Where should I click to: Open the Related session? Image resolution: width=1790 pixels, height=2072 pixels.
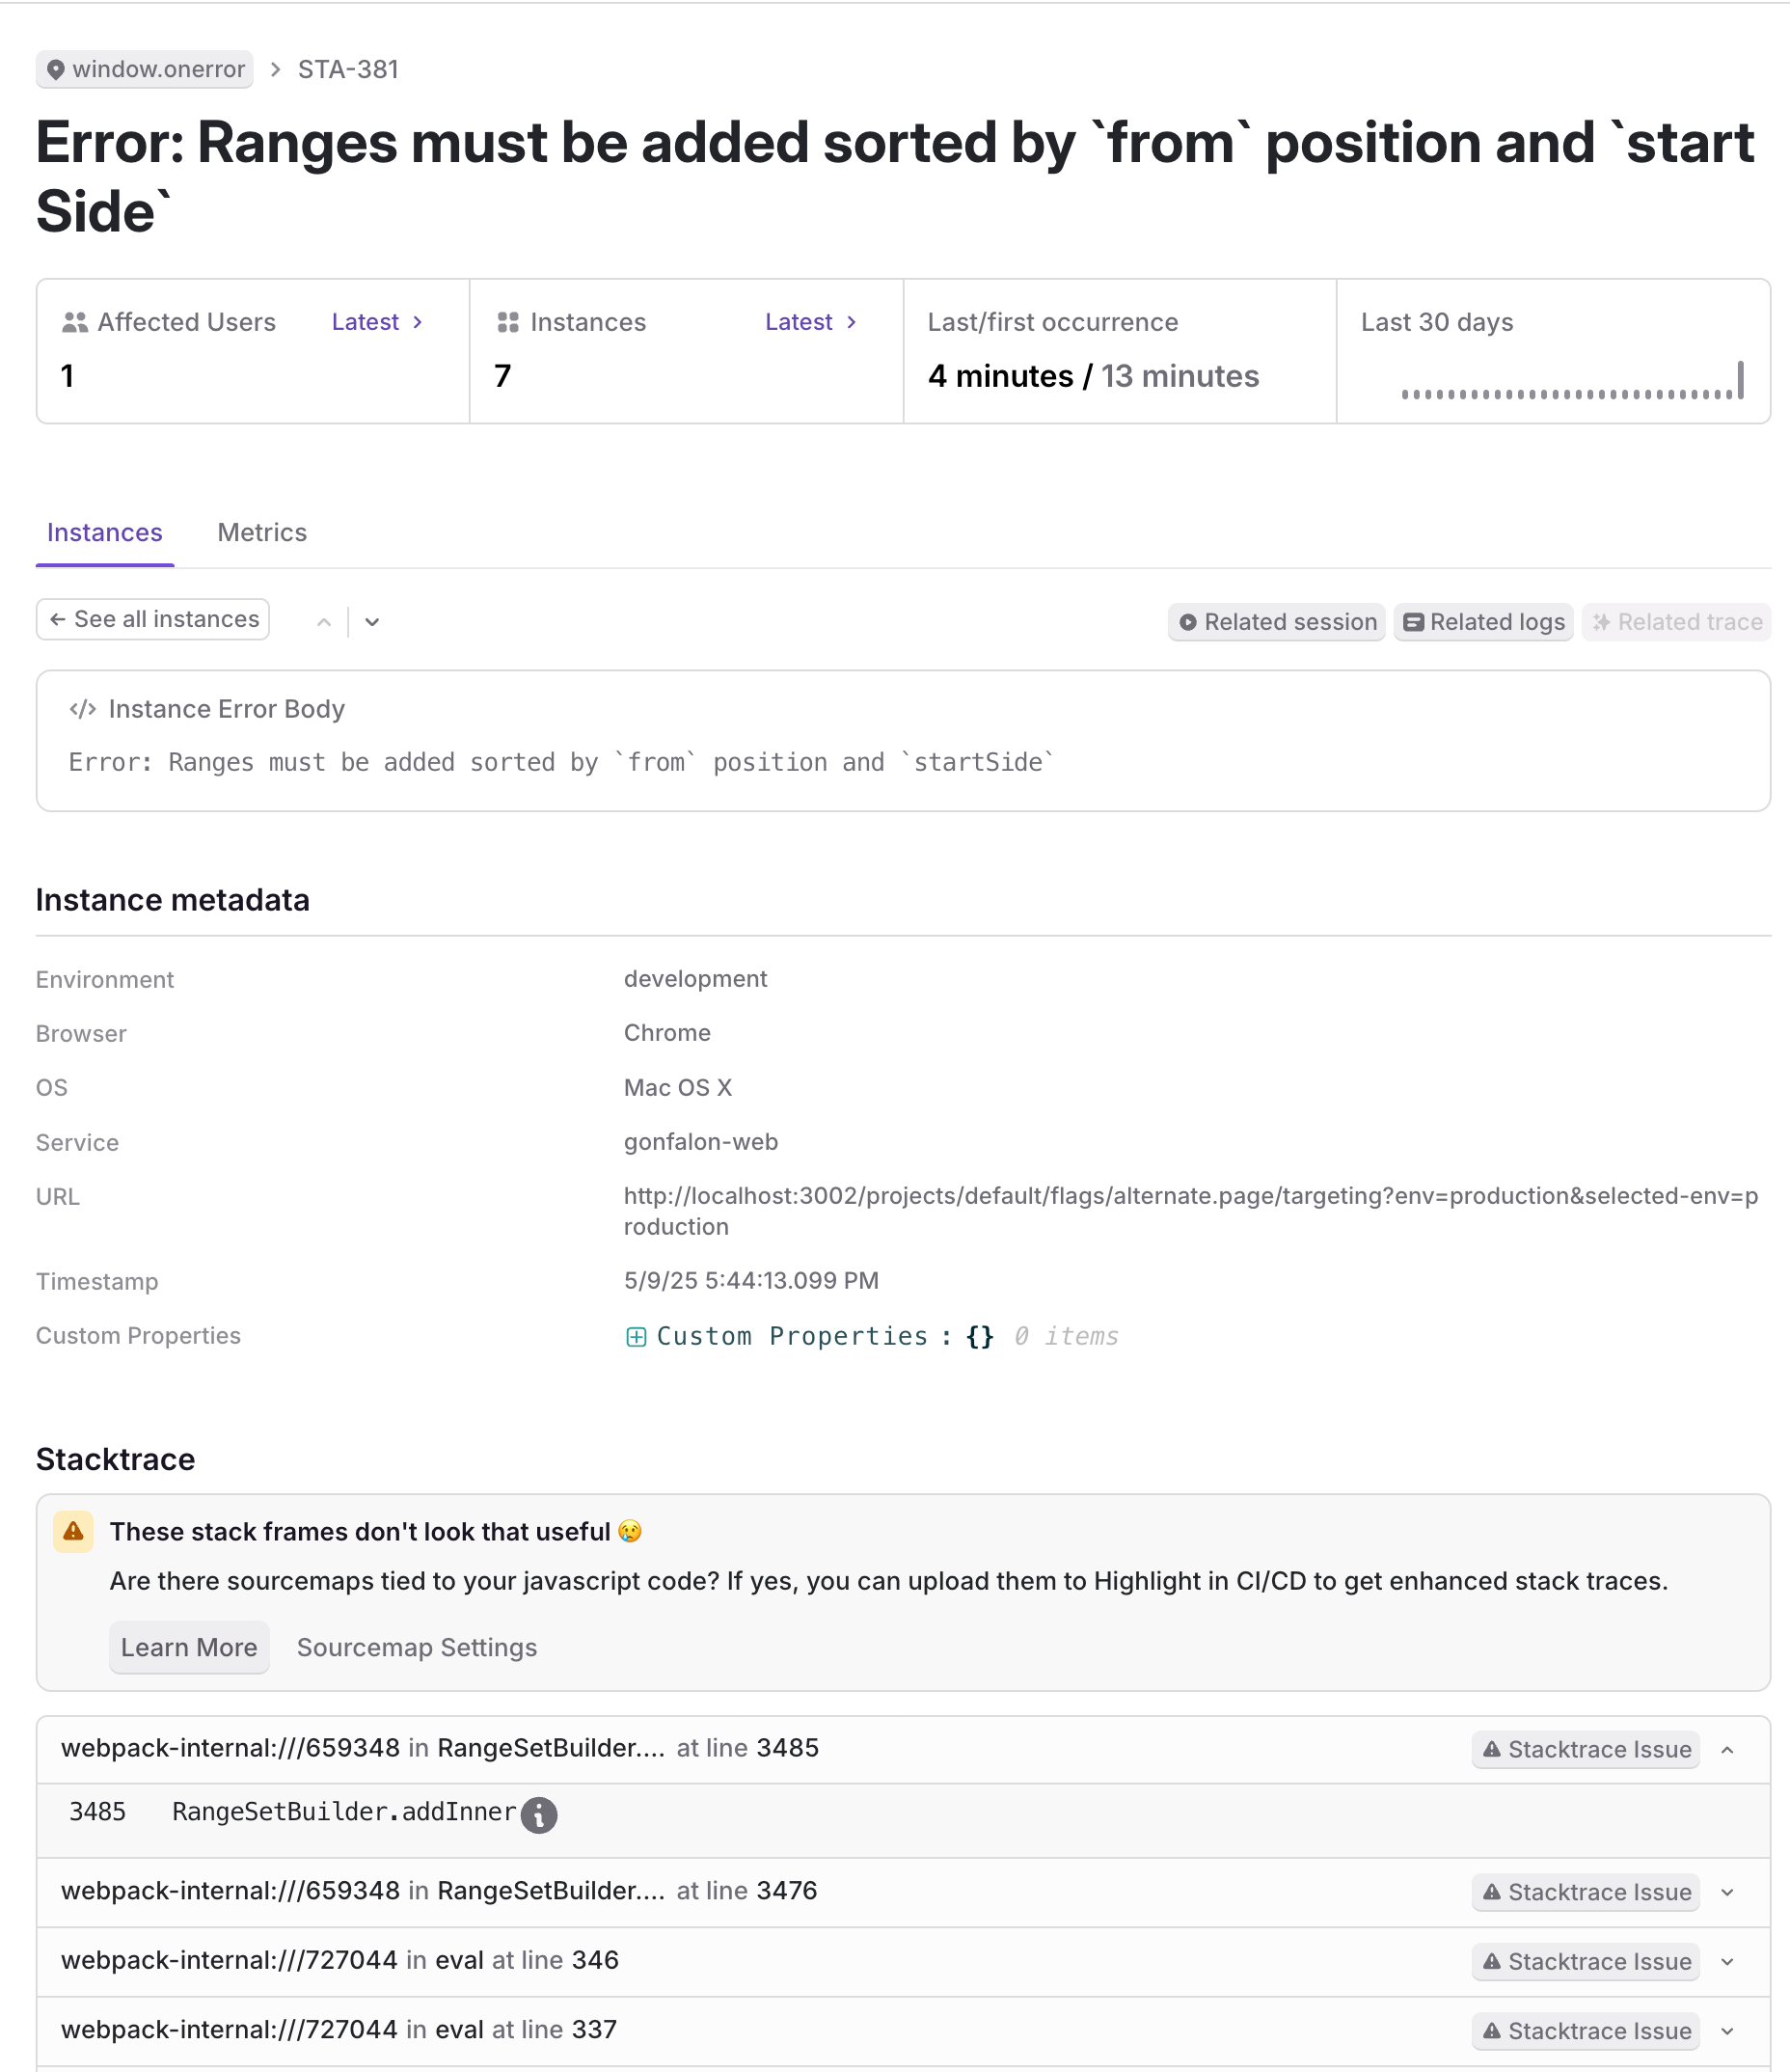pyautogui.click(x=1276, y=622)
